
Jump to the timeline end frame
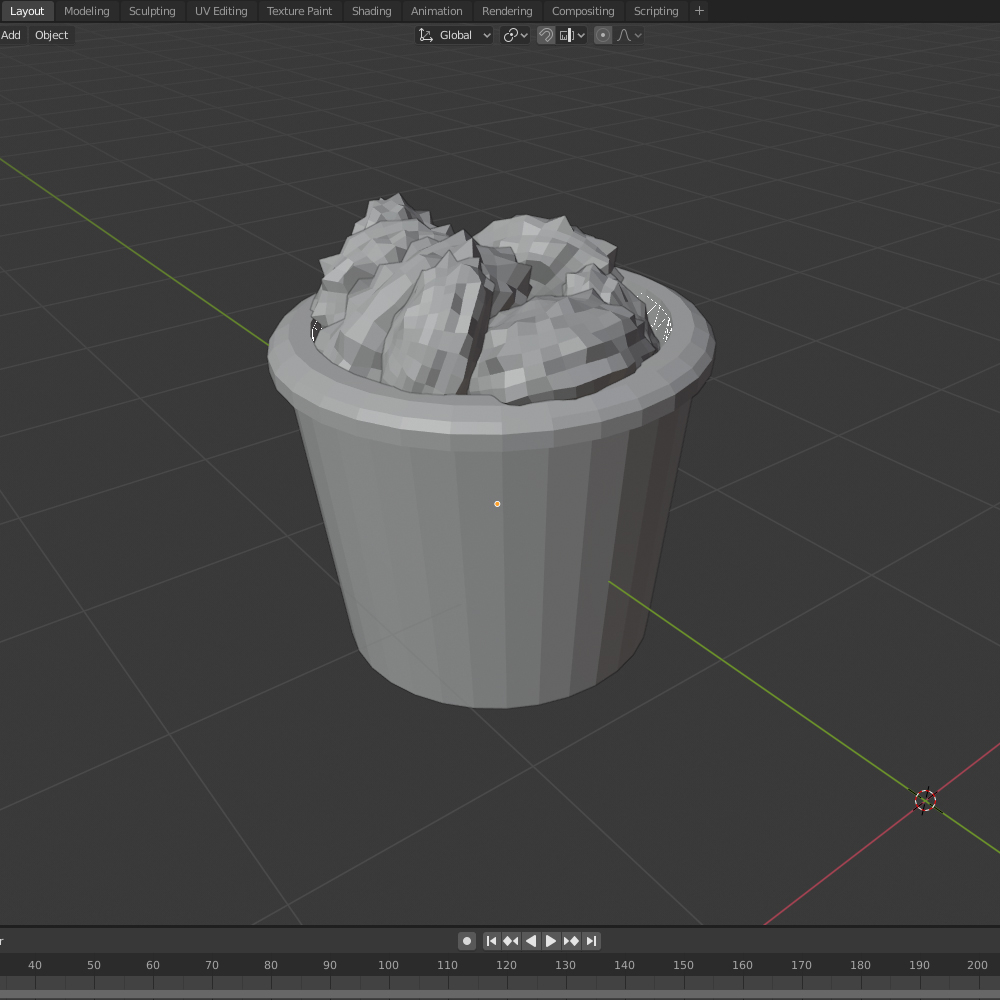coord(591,941)
